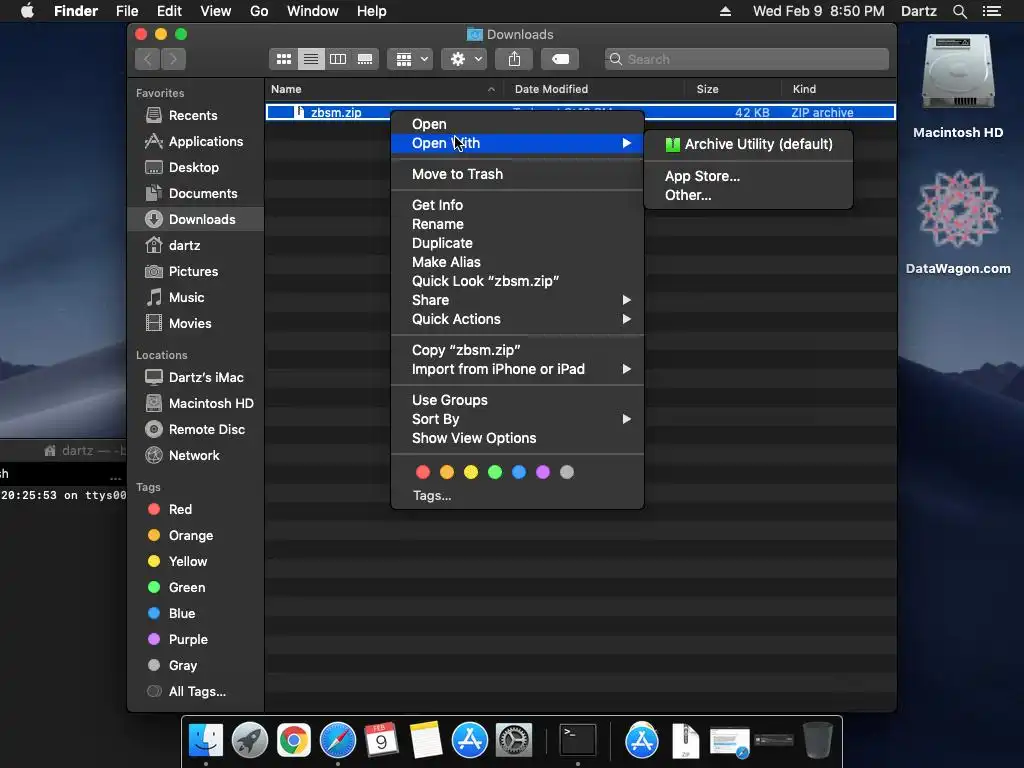1024x768 pixels.
Task: Choose App Store... in Open With submenu
Action: click(x=748, y=176)
